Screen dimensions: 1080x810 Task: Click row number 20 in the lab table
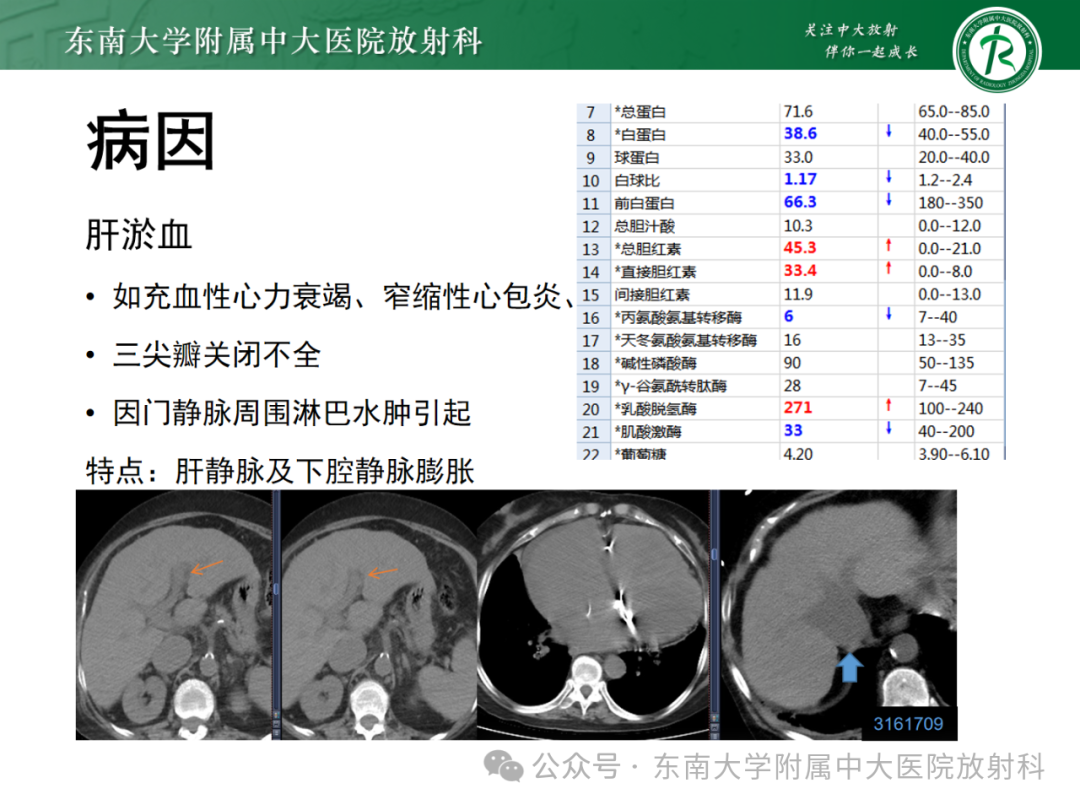(x=591, y=409)
